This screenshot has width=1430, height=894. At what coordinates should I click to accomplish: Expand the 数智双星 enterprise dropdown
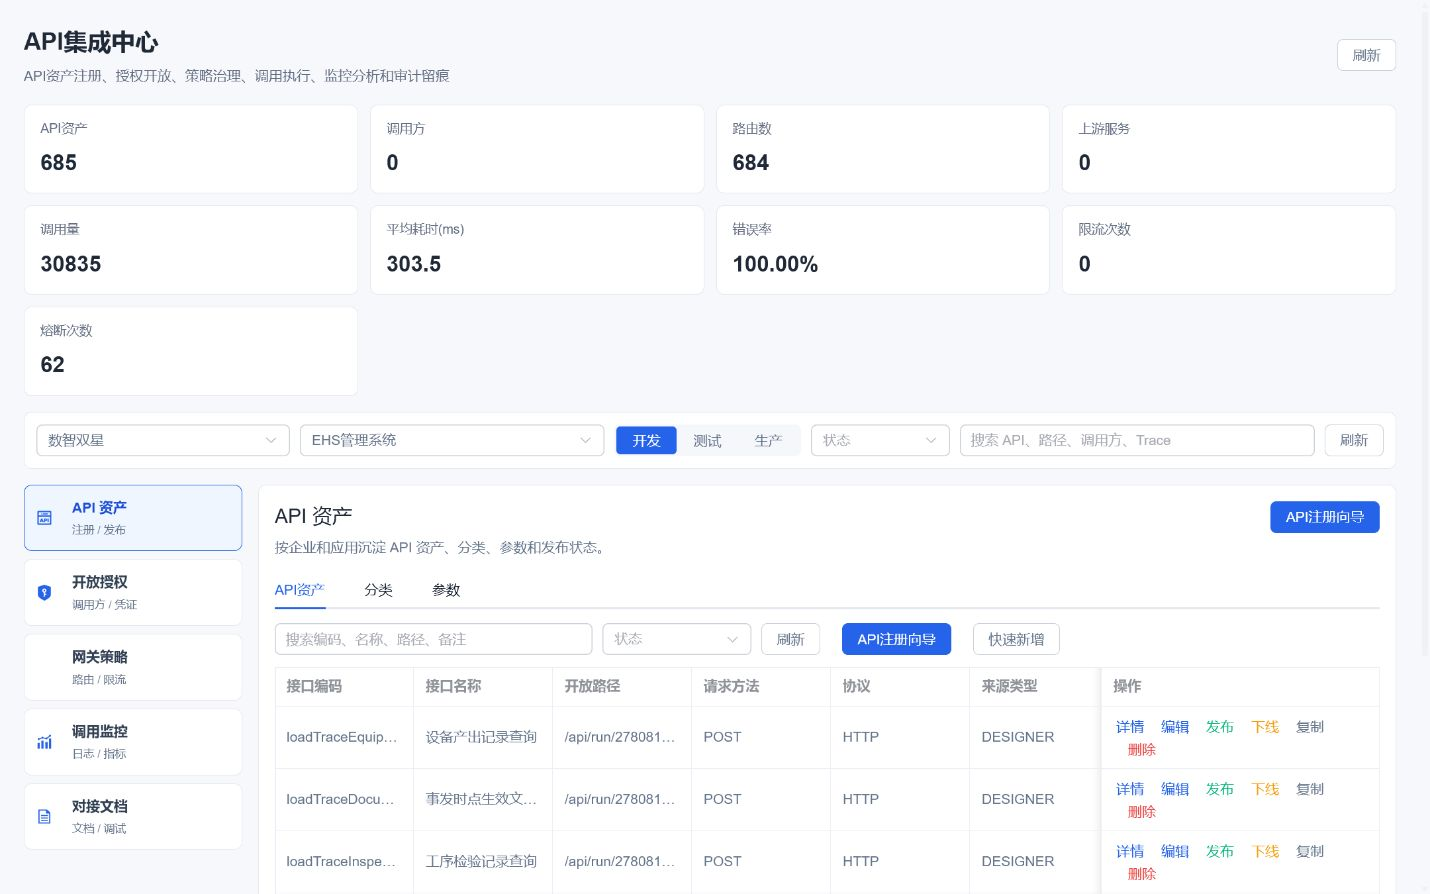(x=163, y=440)
